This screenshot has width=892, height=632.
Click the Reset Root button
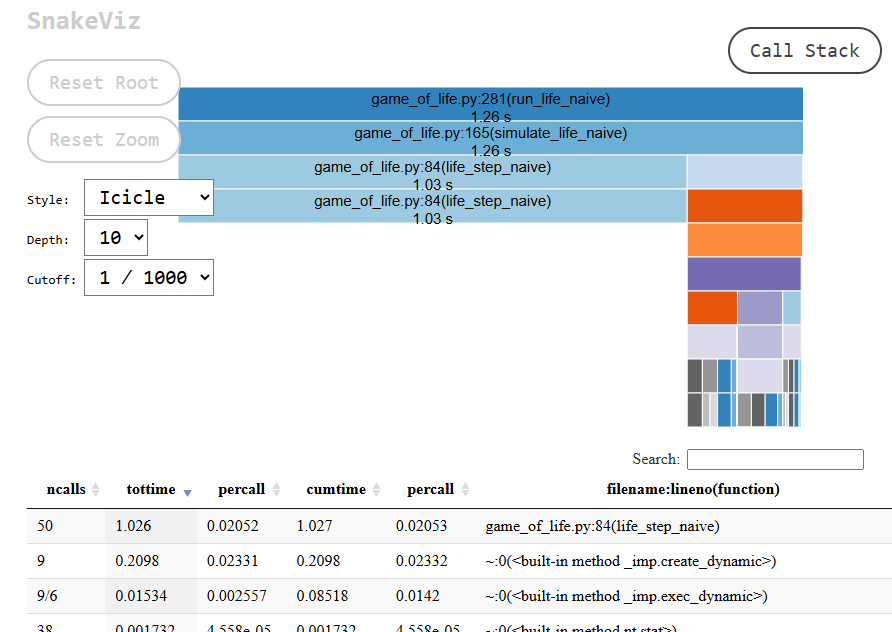104,82
